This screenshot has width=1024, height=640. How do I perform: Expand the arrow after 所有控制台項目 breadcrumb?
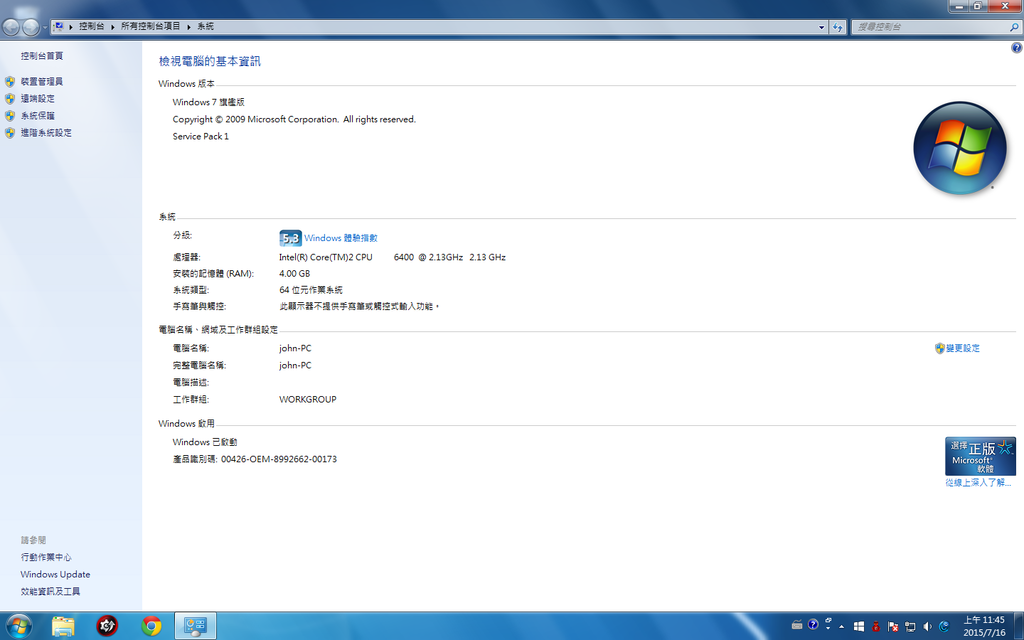click(x=188, y=27)
